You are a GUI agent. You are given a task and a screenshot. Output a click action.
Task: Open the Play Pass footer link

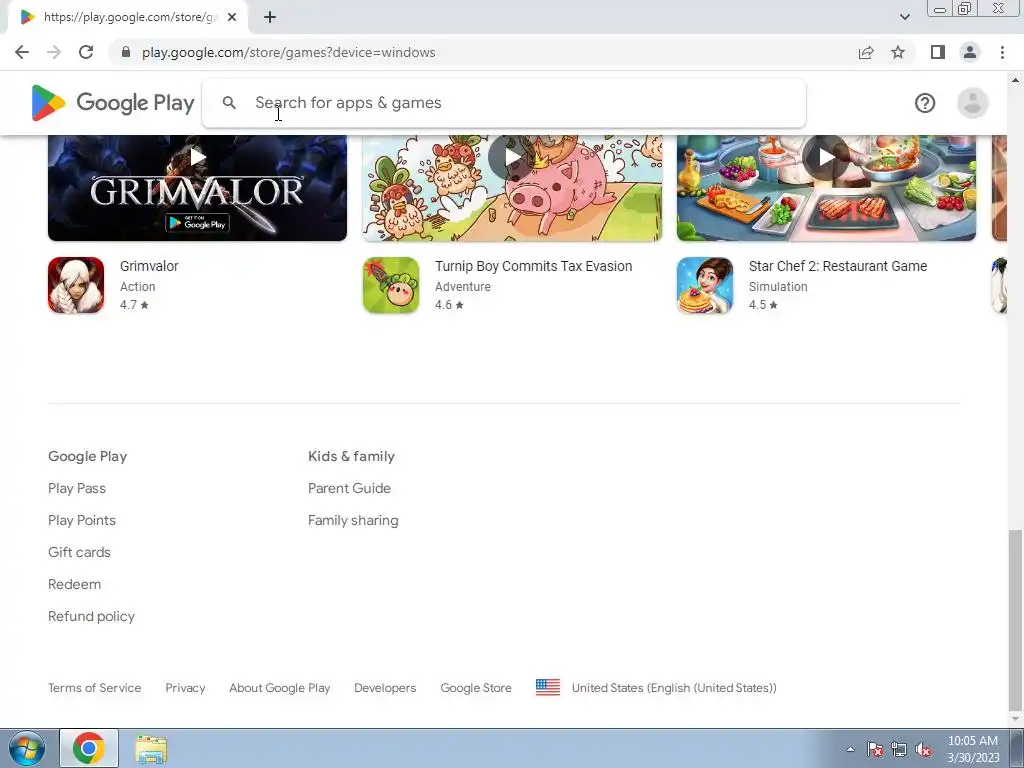tap(76, 488)
